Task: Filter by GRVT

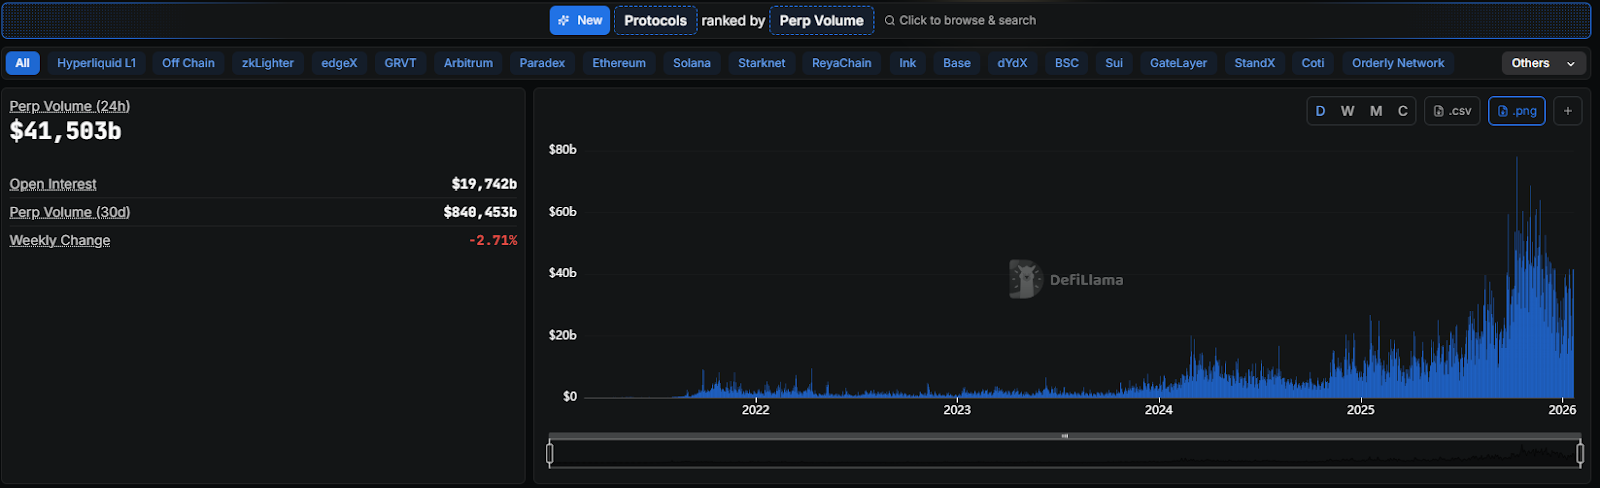Action: point(400,63)
